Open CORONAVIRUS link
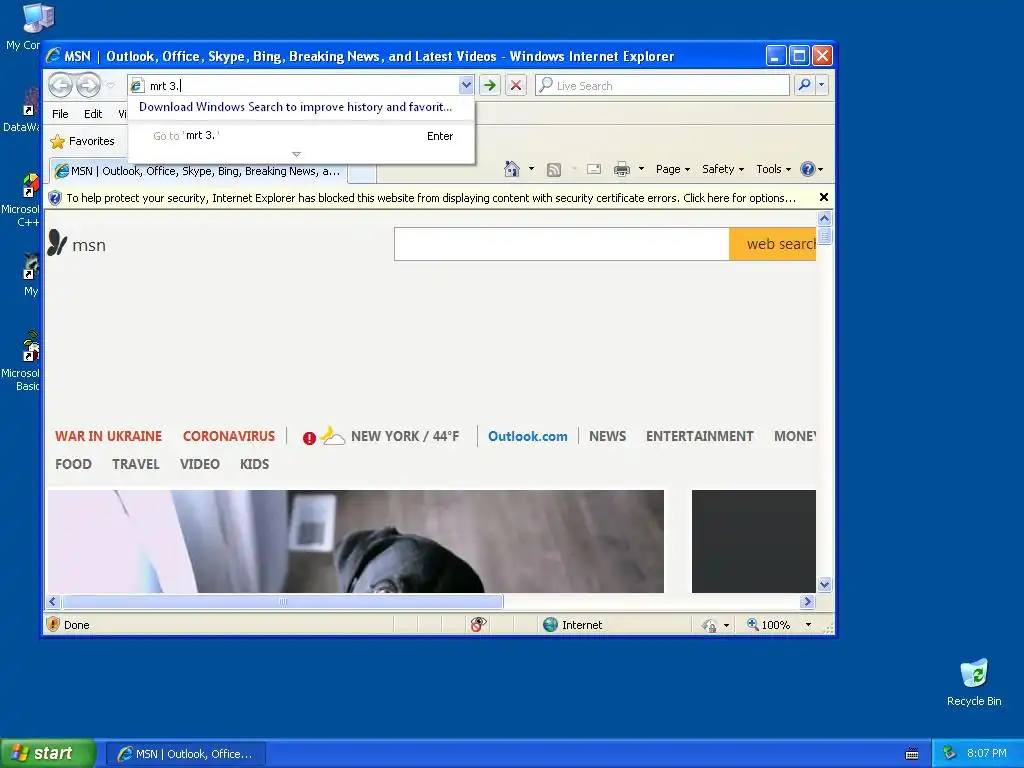The height and width of the screenshot is (768, 1024). click(x=229, y=436)
